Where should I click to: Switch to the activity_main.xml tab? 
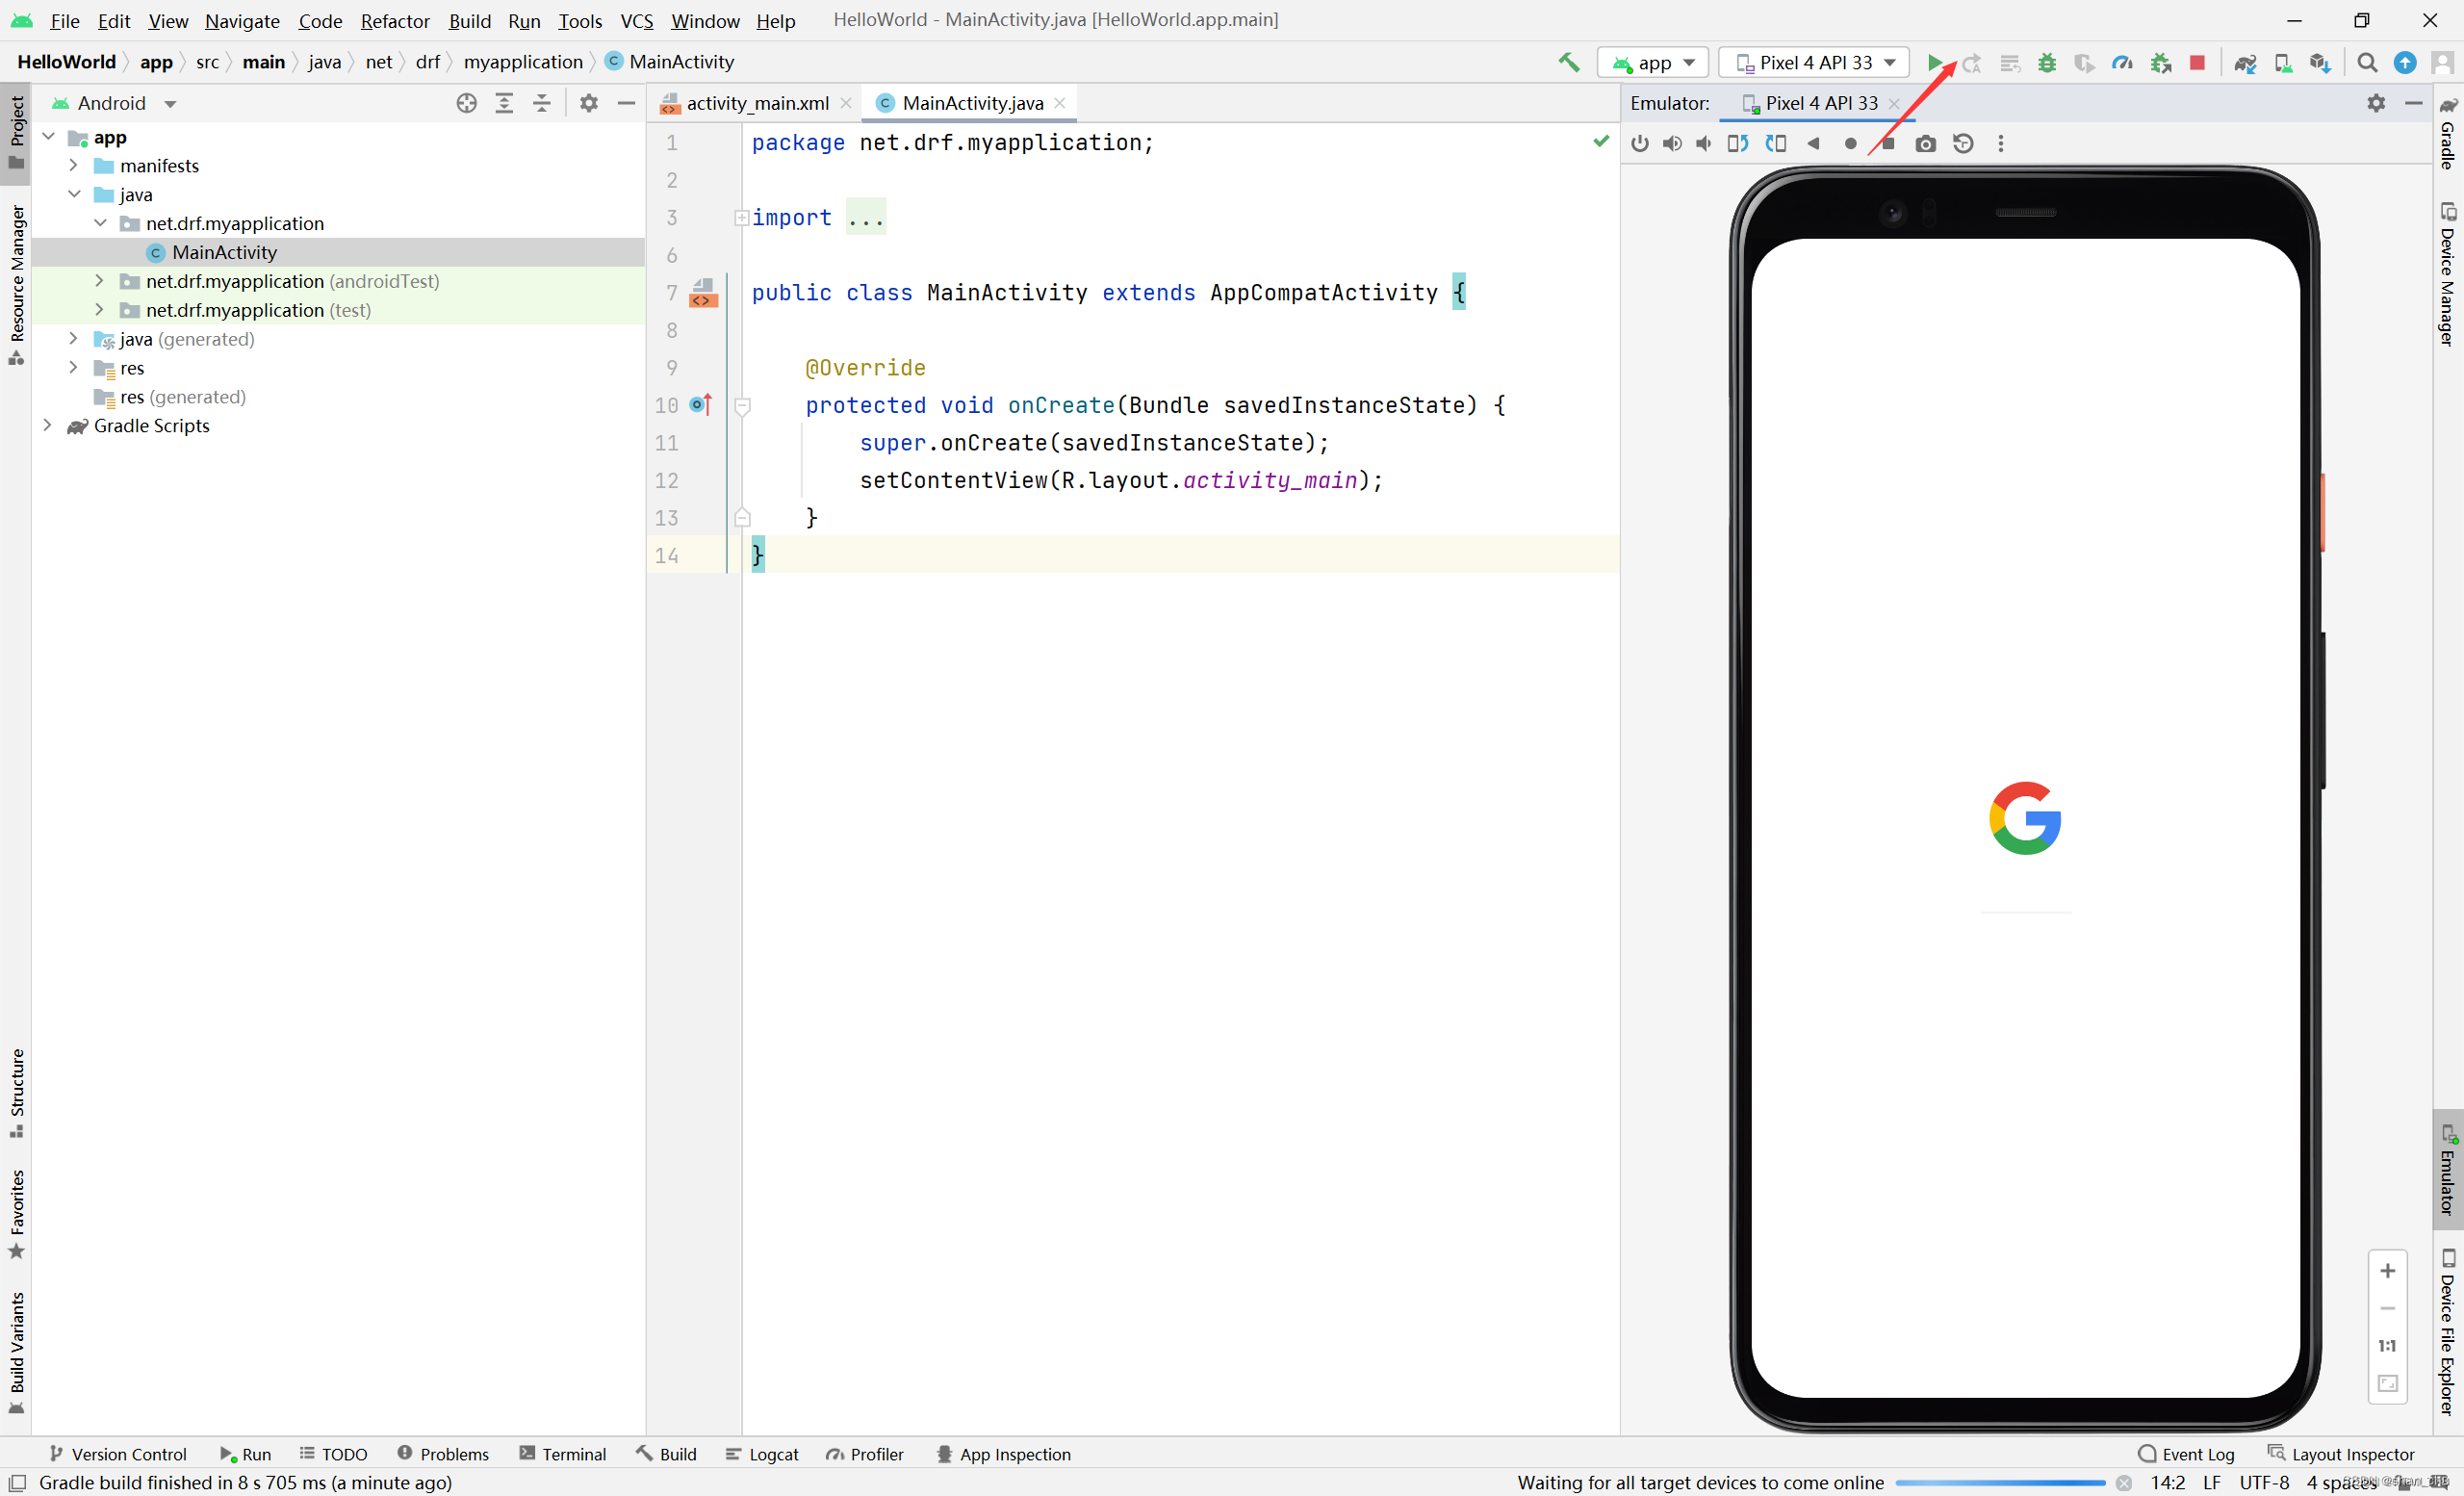pos(756,104)
